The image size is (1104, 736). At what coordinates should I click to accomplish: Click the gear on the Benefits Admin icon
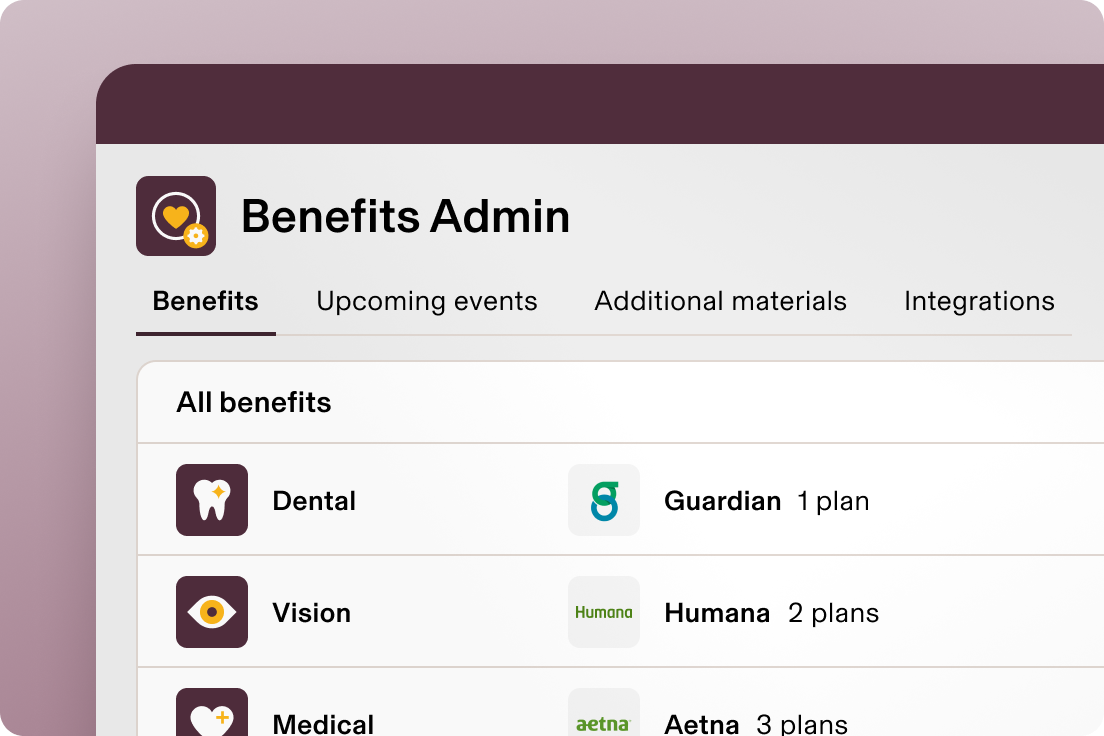197,238
